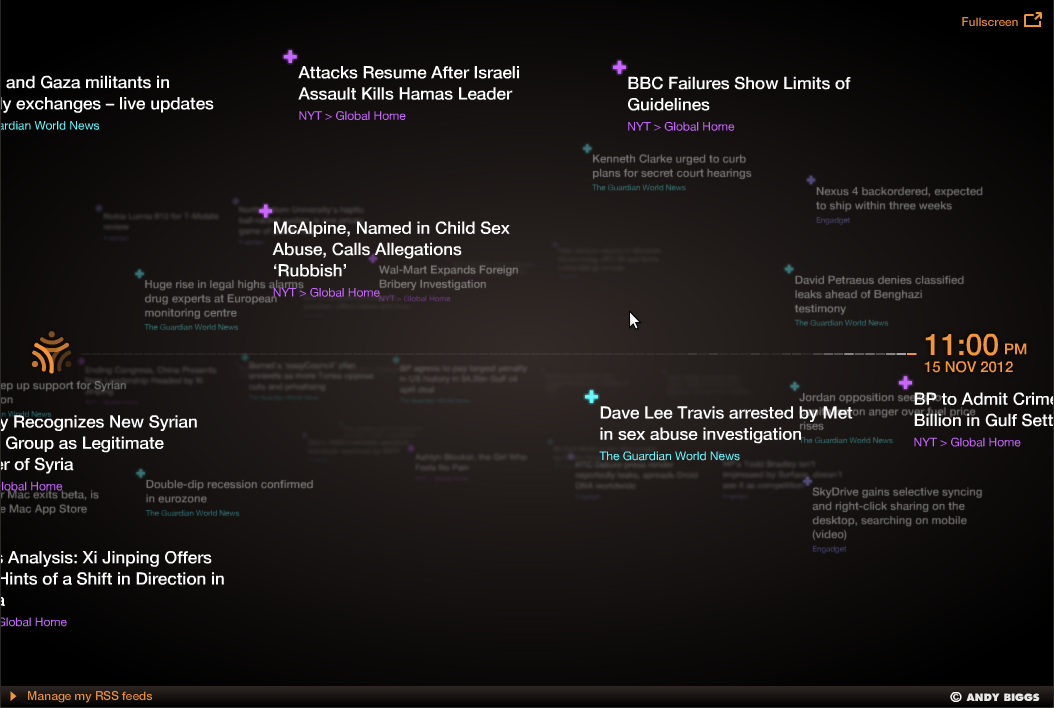Open McAlpine Calls Allegations Rubbish headline

pyautogui.click(x=391, y=249)
